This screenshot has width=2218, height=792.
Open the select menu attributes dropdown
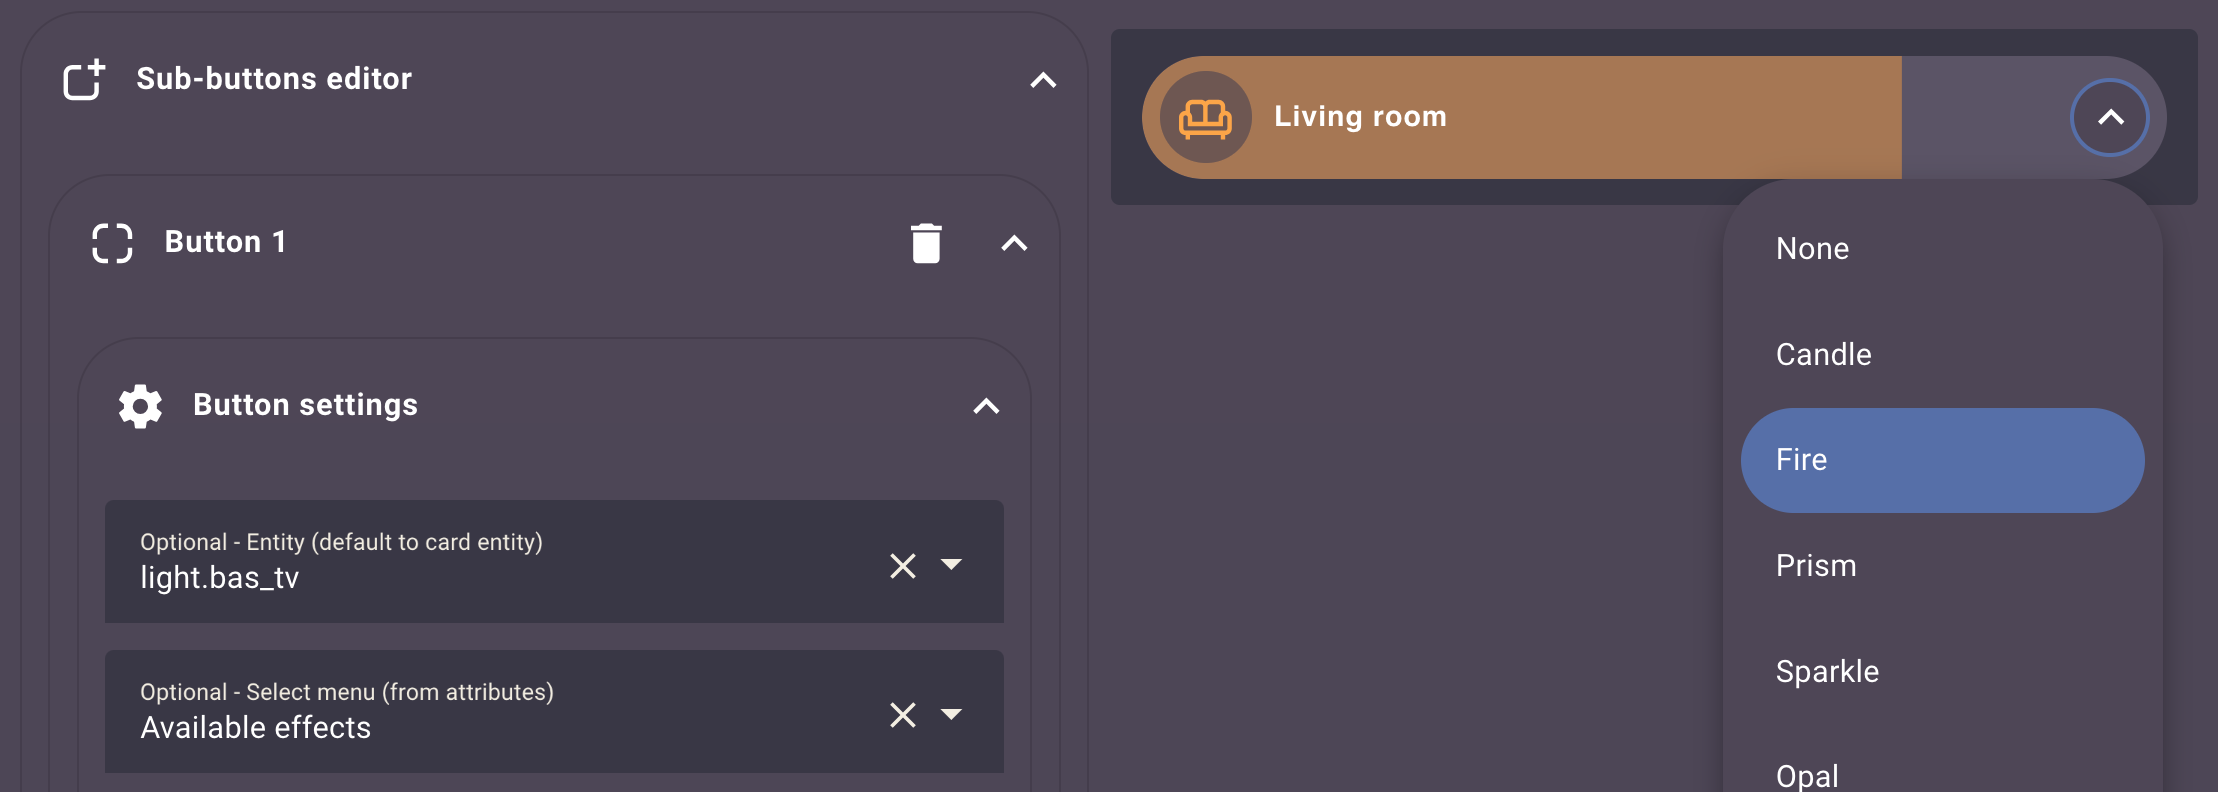coord(952,714)
